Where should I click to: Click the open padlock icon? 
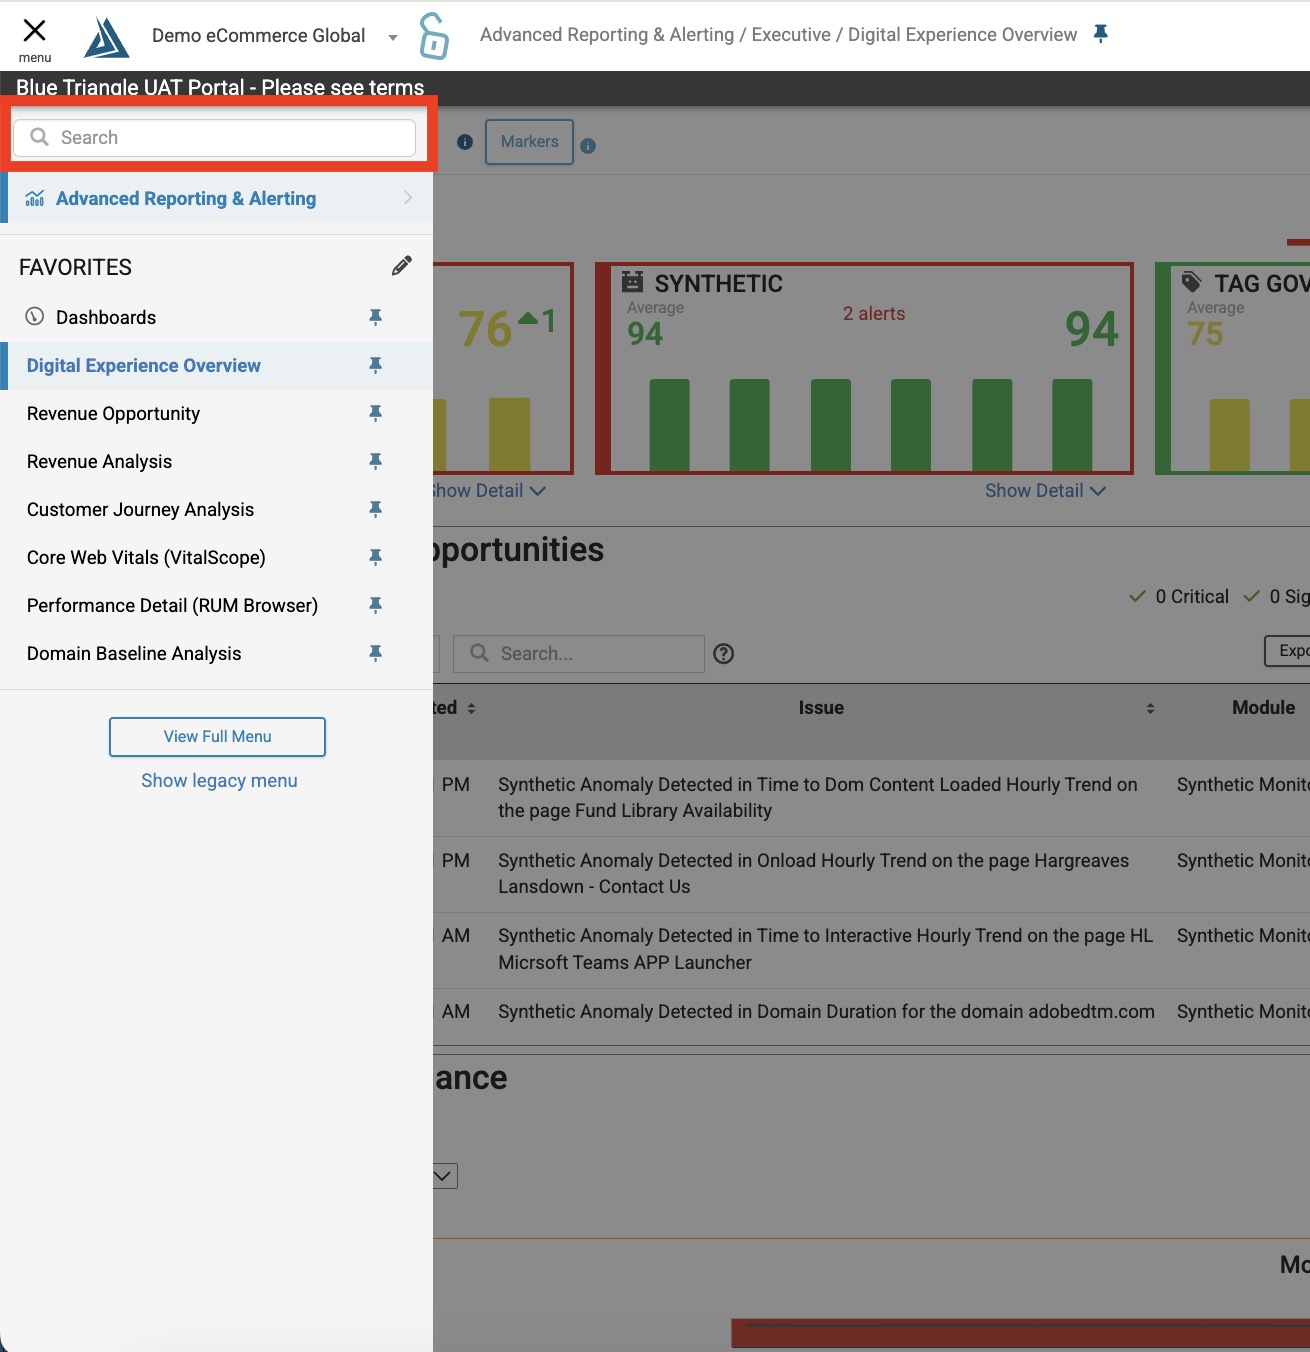coord(433,36)
